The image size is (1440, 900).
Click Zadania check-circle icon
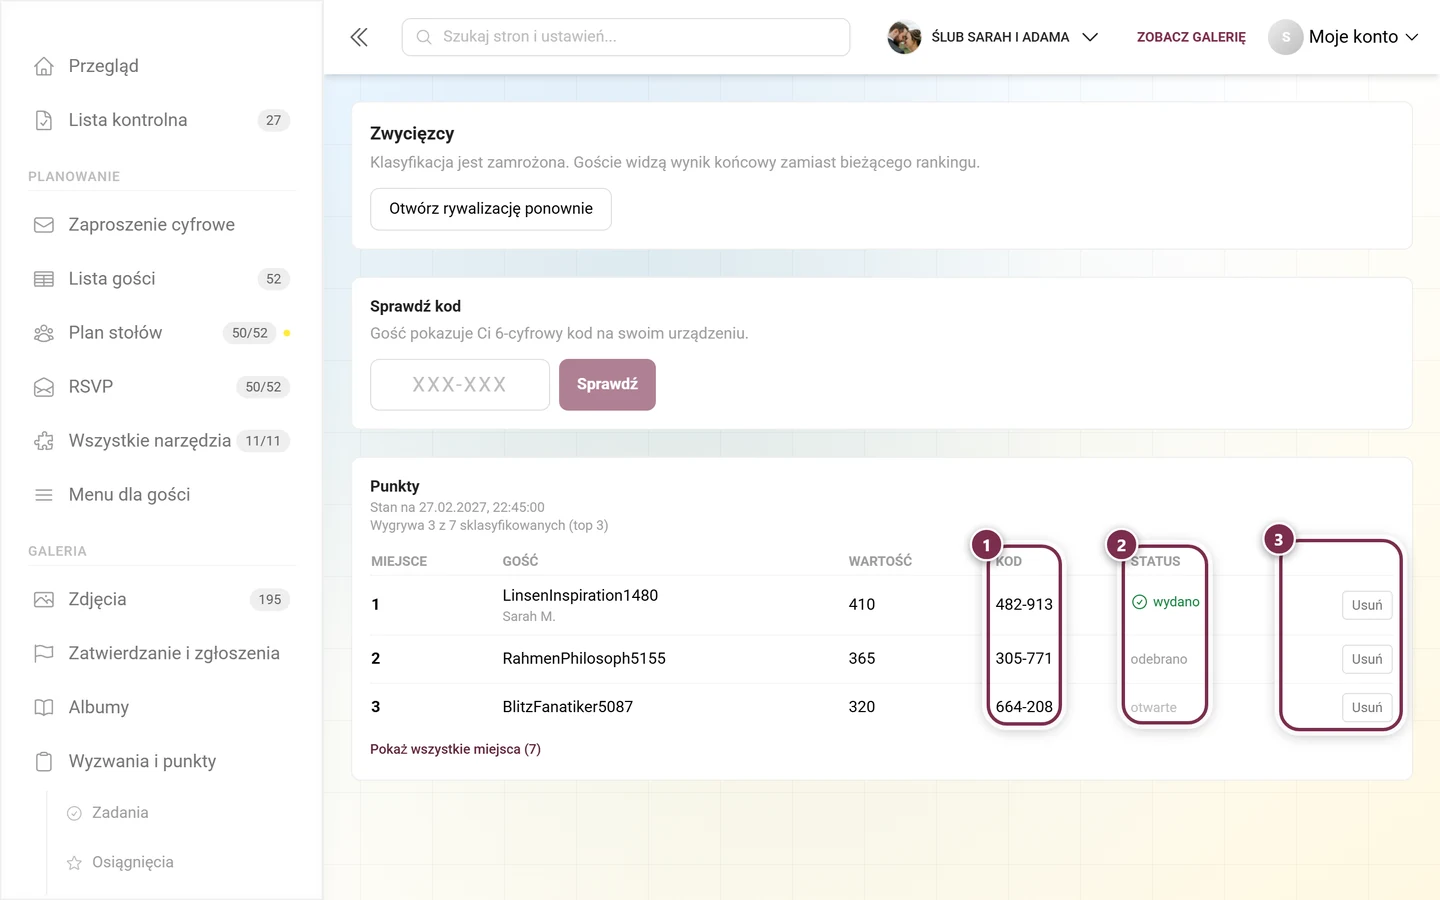click(x=74, y=814)
